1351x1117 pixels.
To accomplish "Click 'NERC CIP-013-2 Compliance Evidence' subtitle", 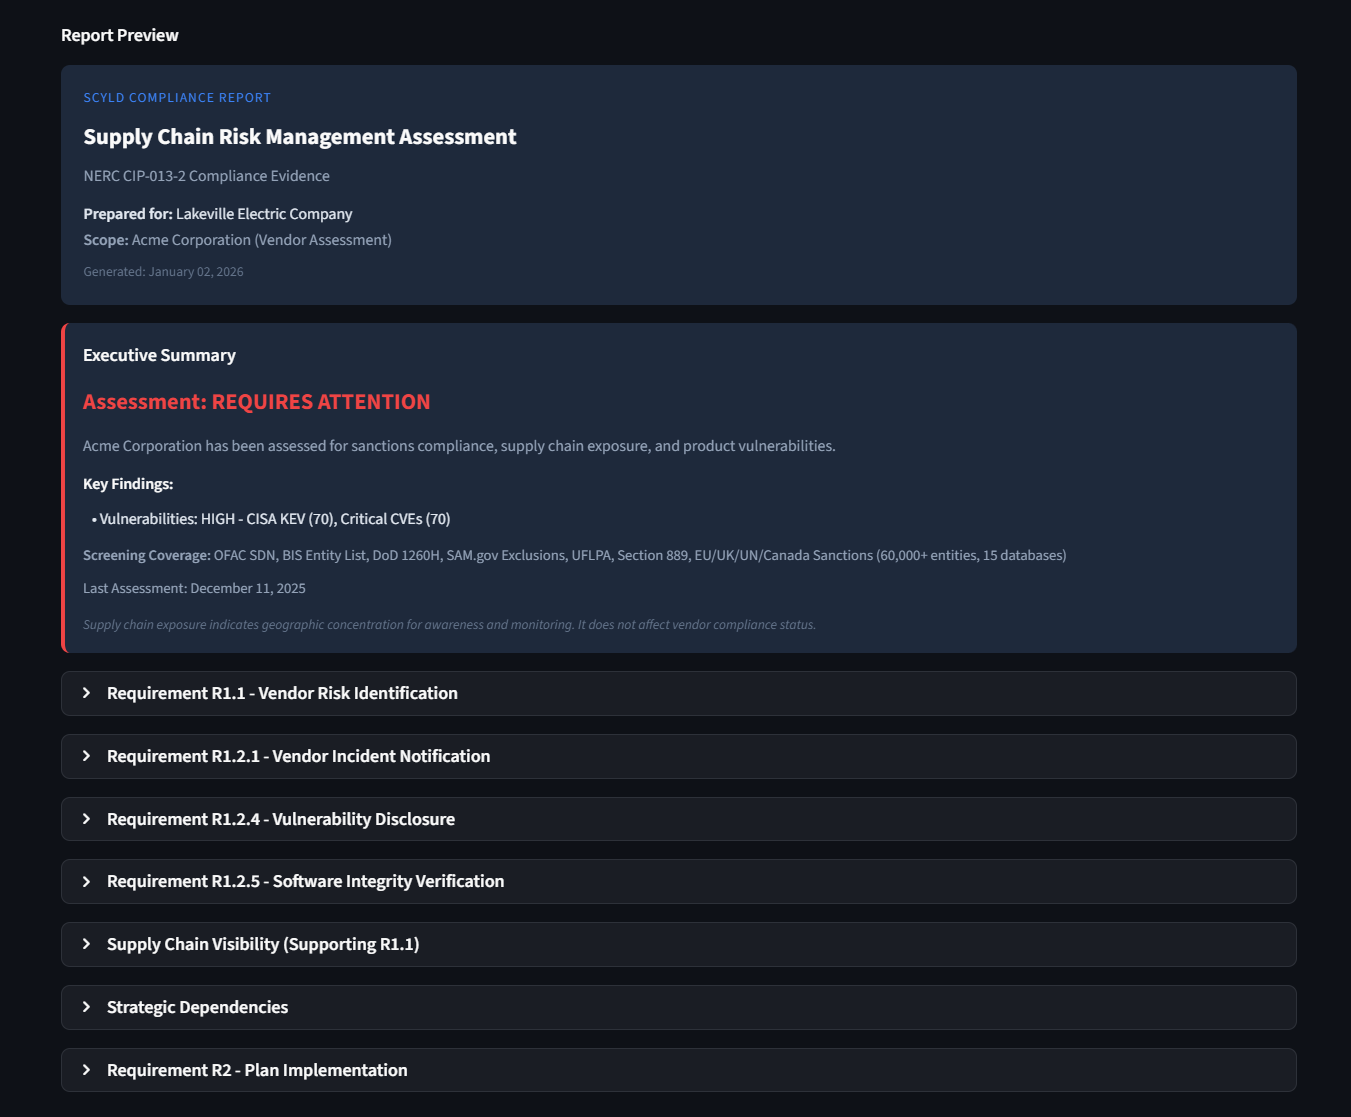I will 206,176.
